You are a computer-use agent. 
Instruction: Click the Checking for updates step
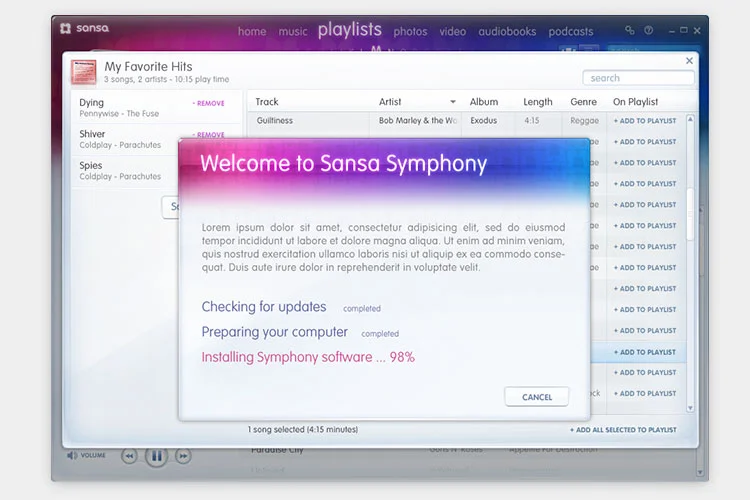pyautogui.click(x=264, y=307)
